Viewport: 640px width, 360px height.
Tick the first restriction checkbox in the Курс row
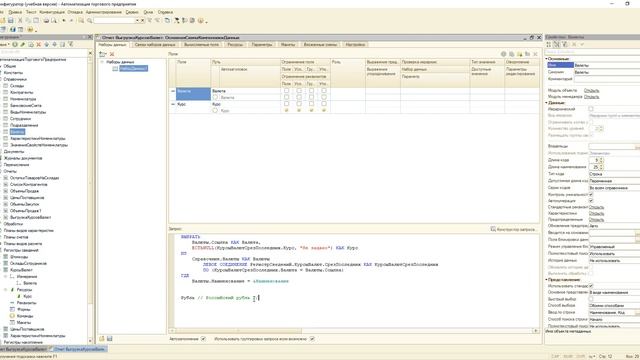click(287, 104)
